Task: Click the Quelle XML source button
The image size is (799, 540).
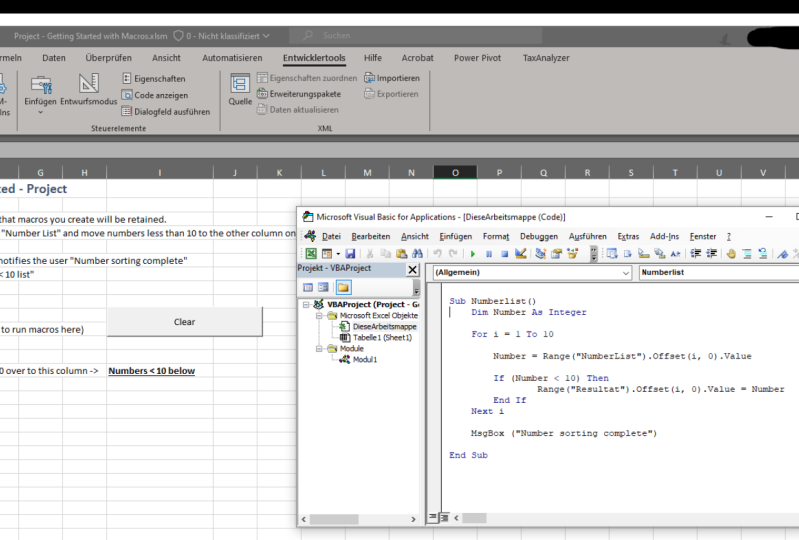Action: coord(240,89)
